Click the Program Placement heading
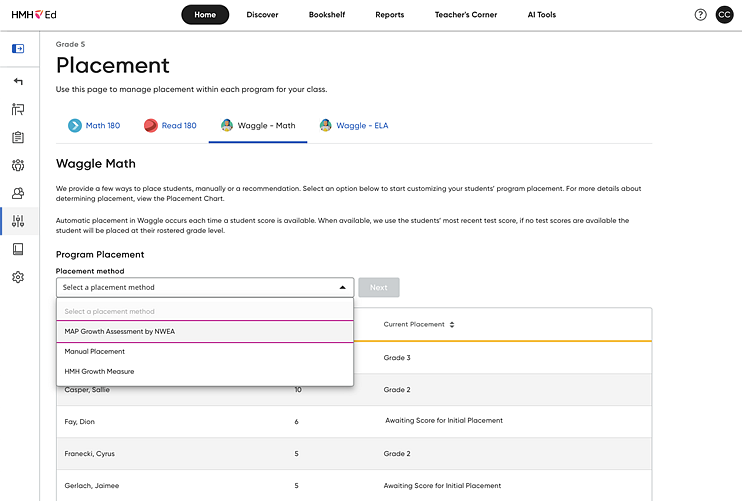The height and width of the screenshot is (501, 742). coord(100,255)
